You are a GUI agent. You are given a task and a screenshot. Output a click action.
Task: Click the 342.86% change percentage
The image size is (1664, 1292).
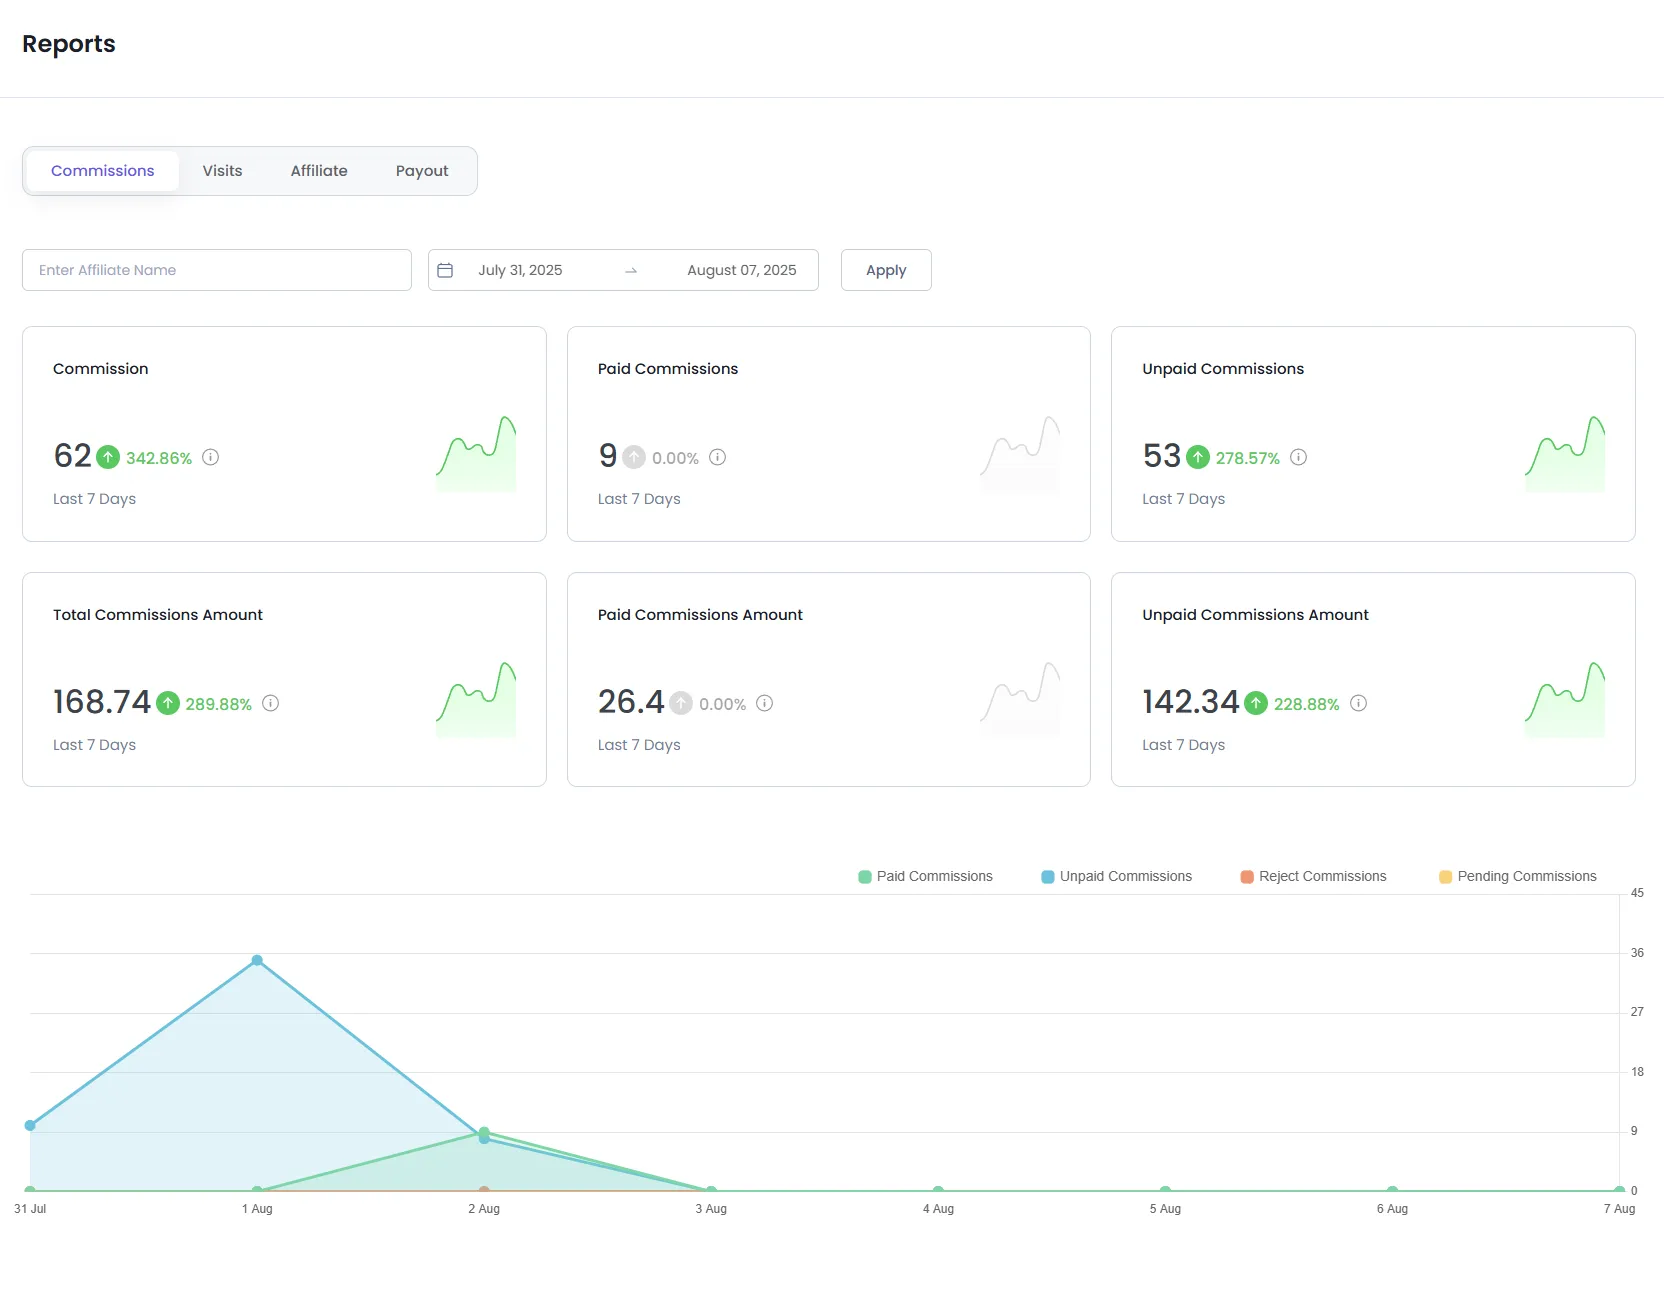[159, 458]
